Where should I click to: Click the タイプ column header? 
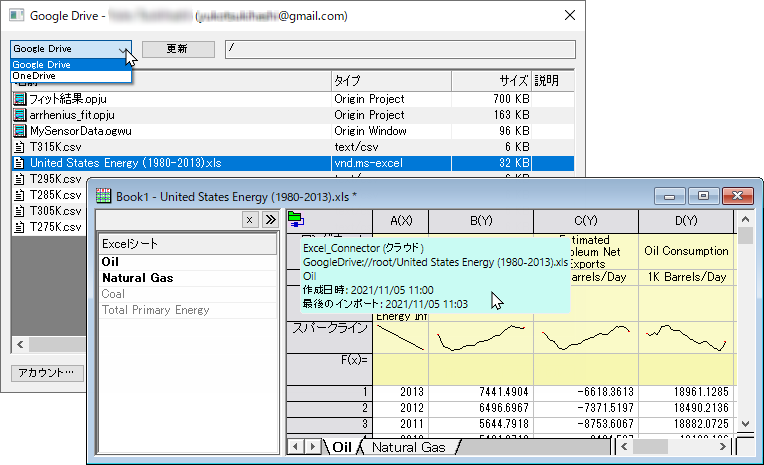pos(391,81)
